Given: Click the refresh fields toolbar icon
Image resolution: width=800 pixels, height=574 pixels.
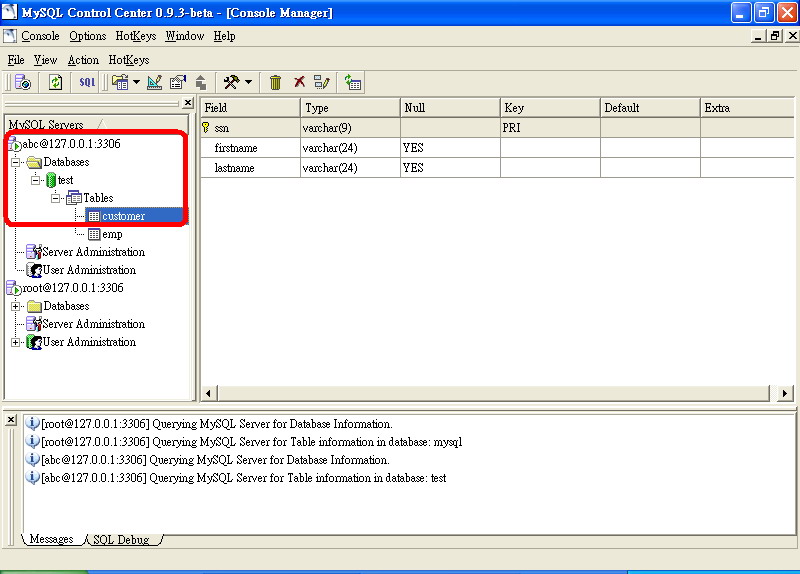Looking at the screenshot, I should 353,82.
